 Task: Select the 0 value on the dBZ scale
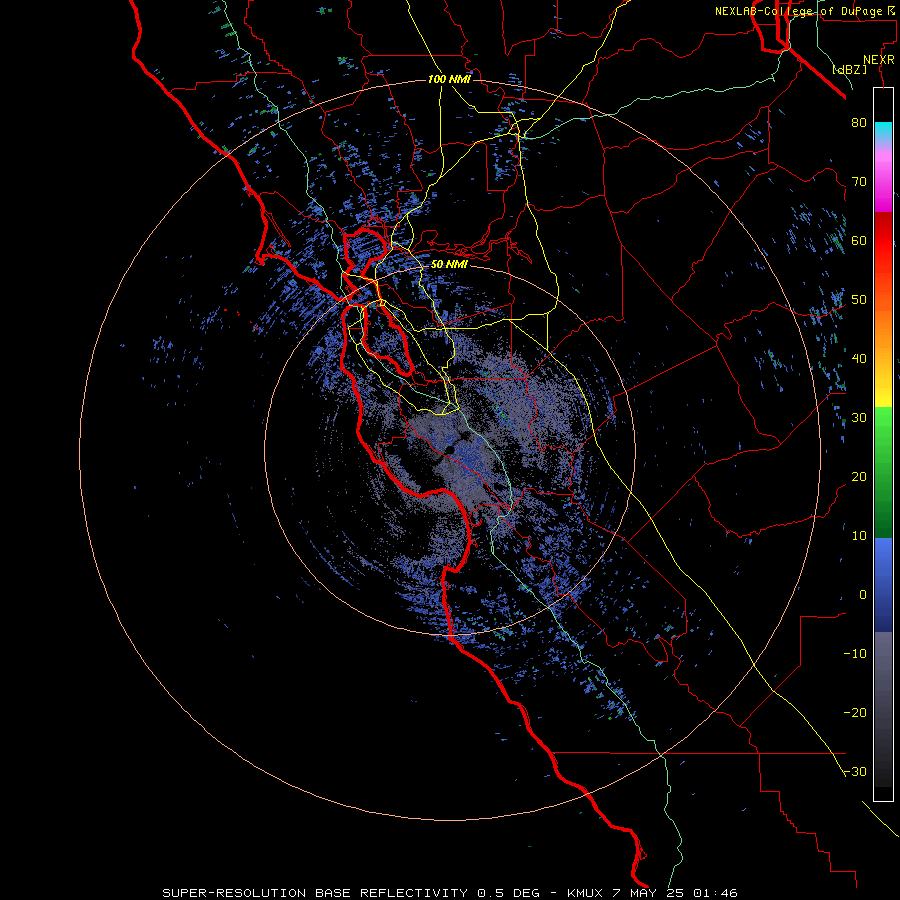863,595
